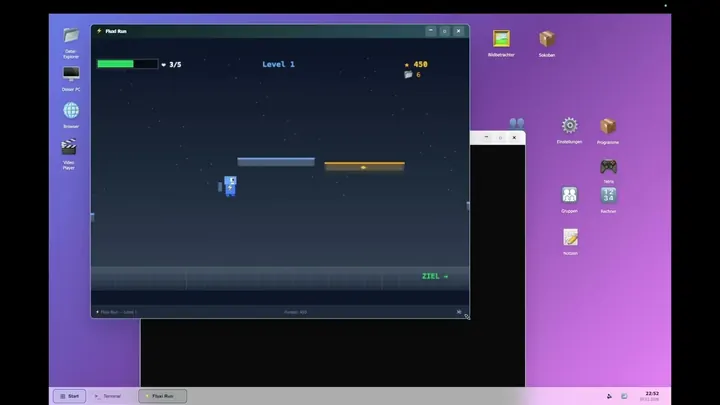The image size is (720, 405).
Task: Open the Programme box icon
Action: (608, 130)
